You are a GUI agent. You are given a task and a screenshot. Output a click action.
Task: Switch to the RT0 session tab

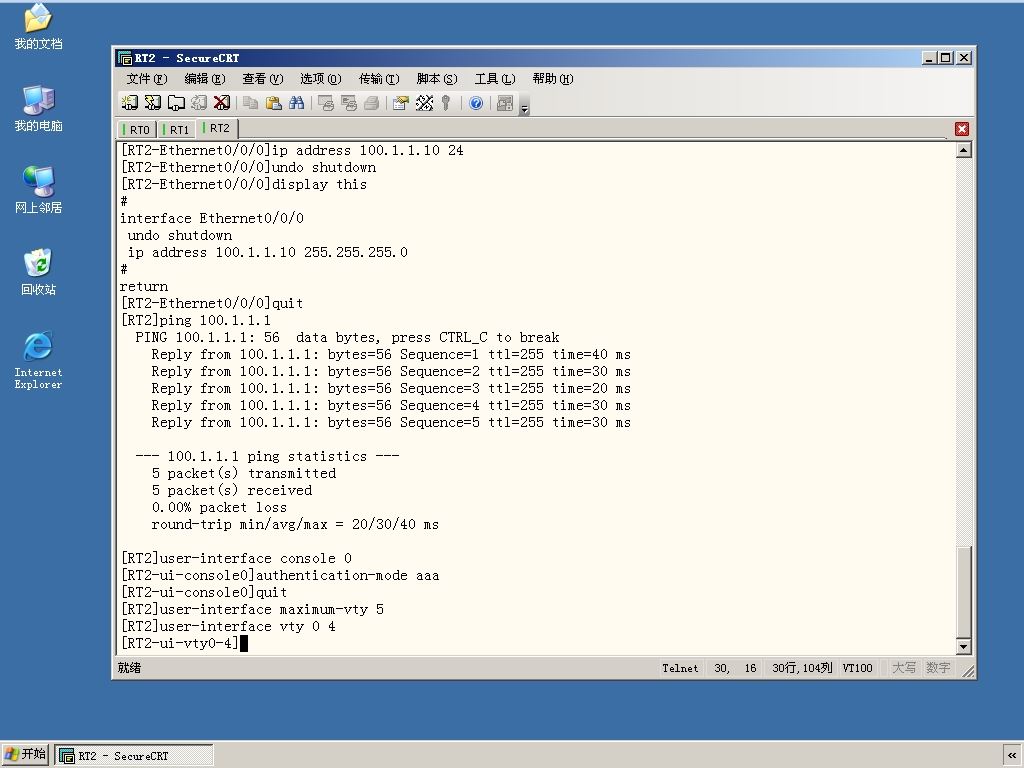coord(137,129)
